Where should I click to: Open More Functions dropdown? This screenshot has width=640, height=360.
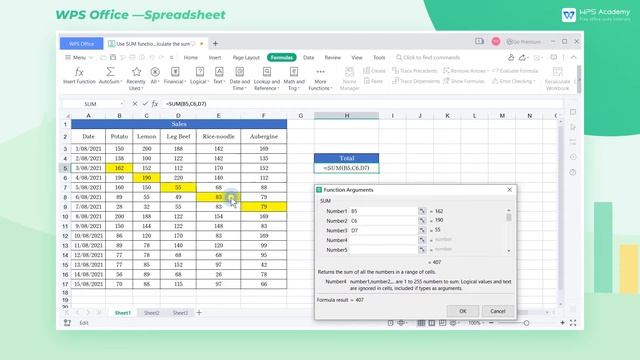(x=320, y=78)
